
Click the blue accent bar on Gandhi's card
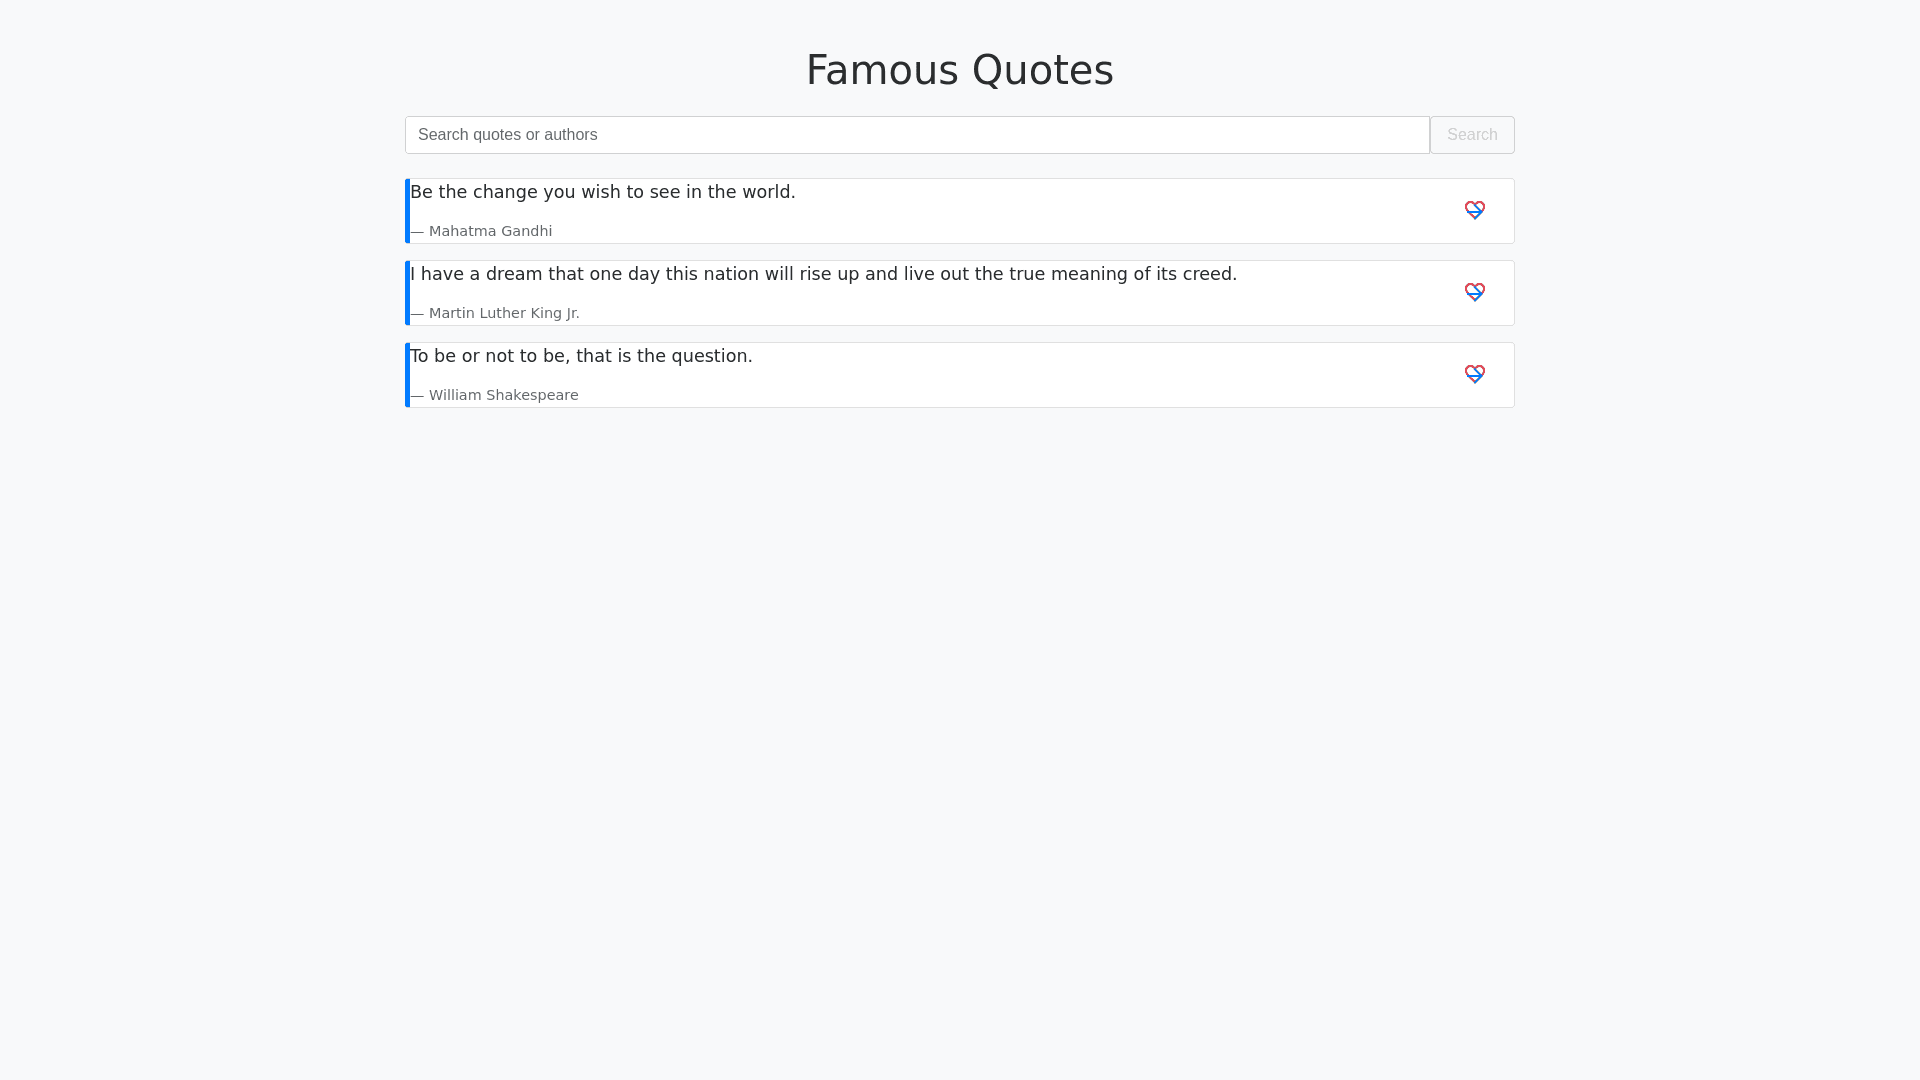(x=407, y=211)
